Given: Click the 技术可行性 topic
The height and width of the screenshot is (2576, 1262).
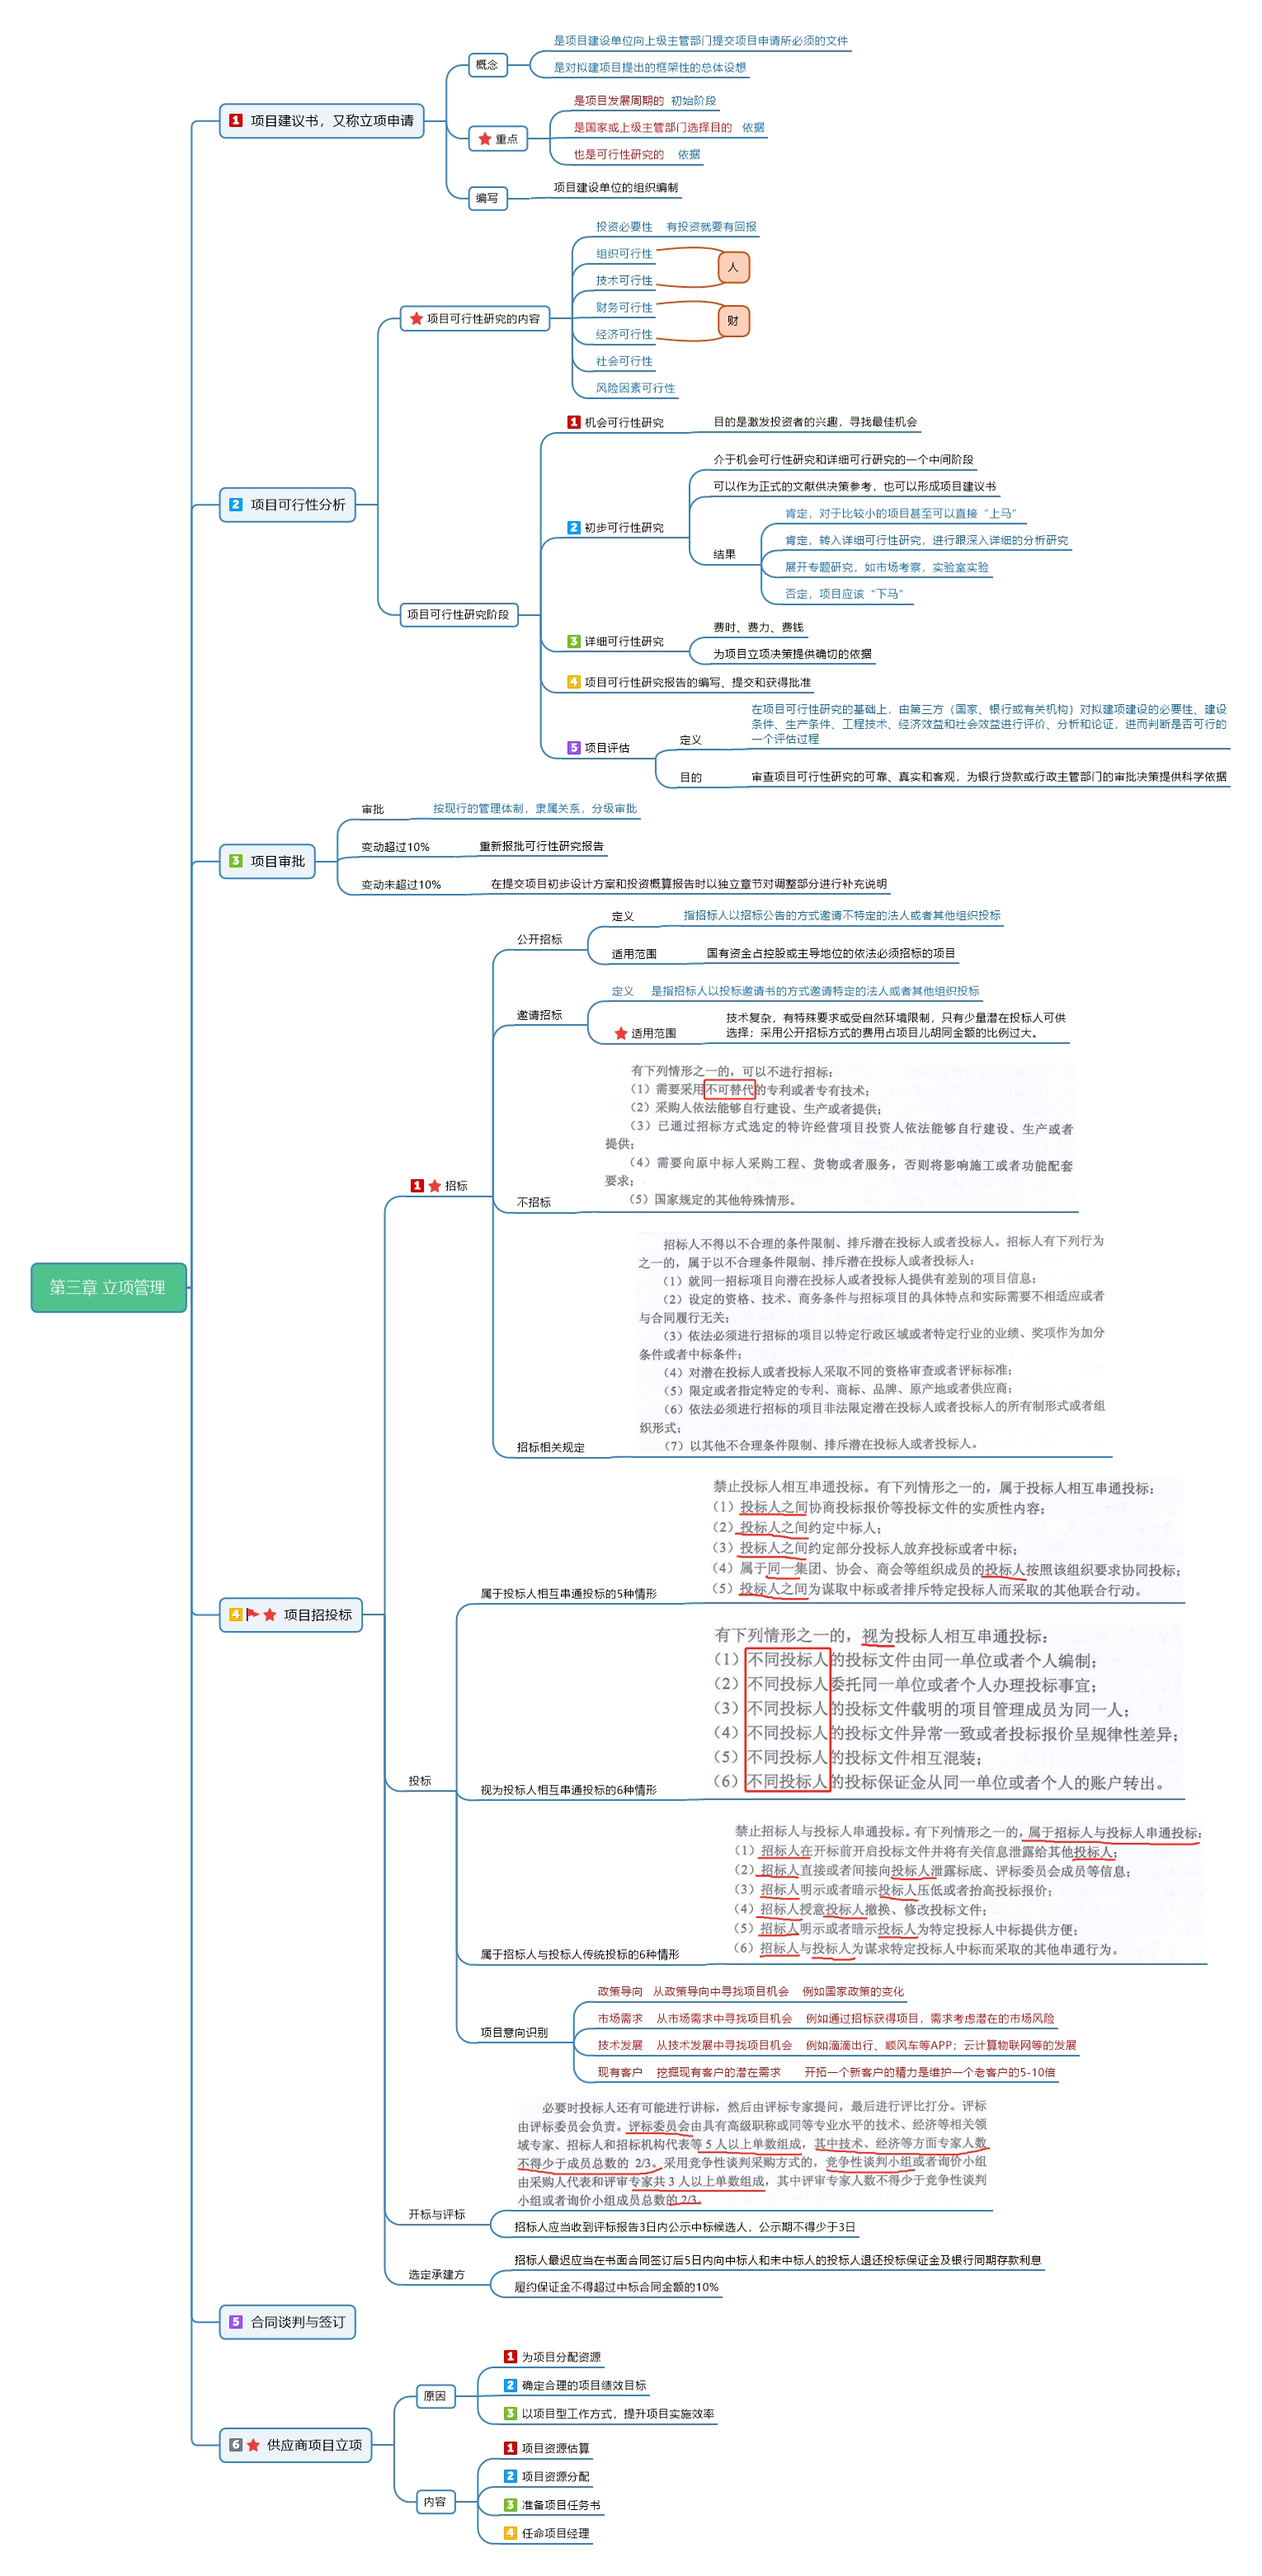Looking at the screenshot, I should pyautogui.click(x=624, y=281).
